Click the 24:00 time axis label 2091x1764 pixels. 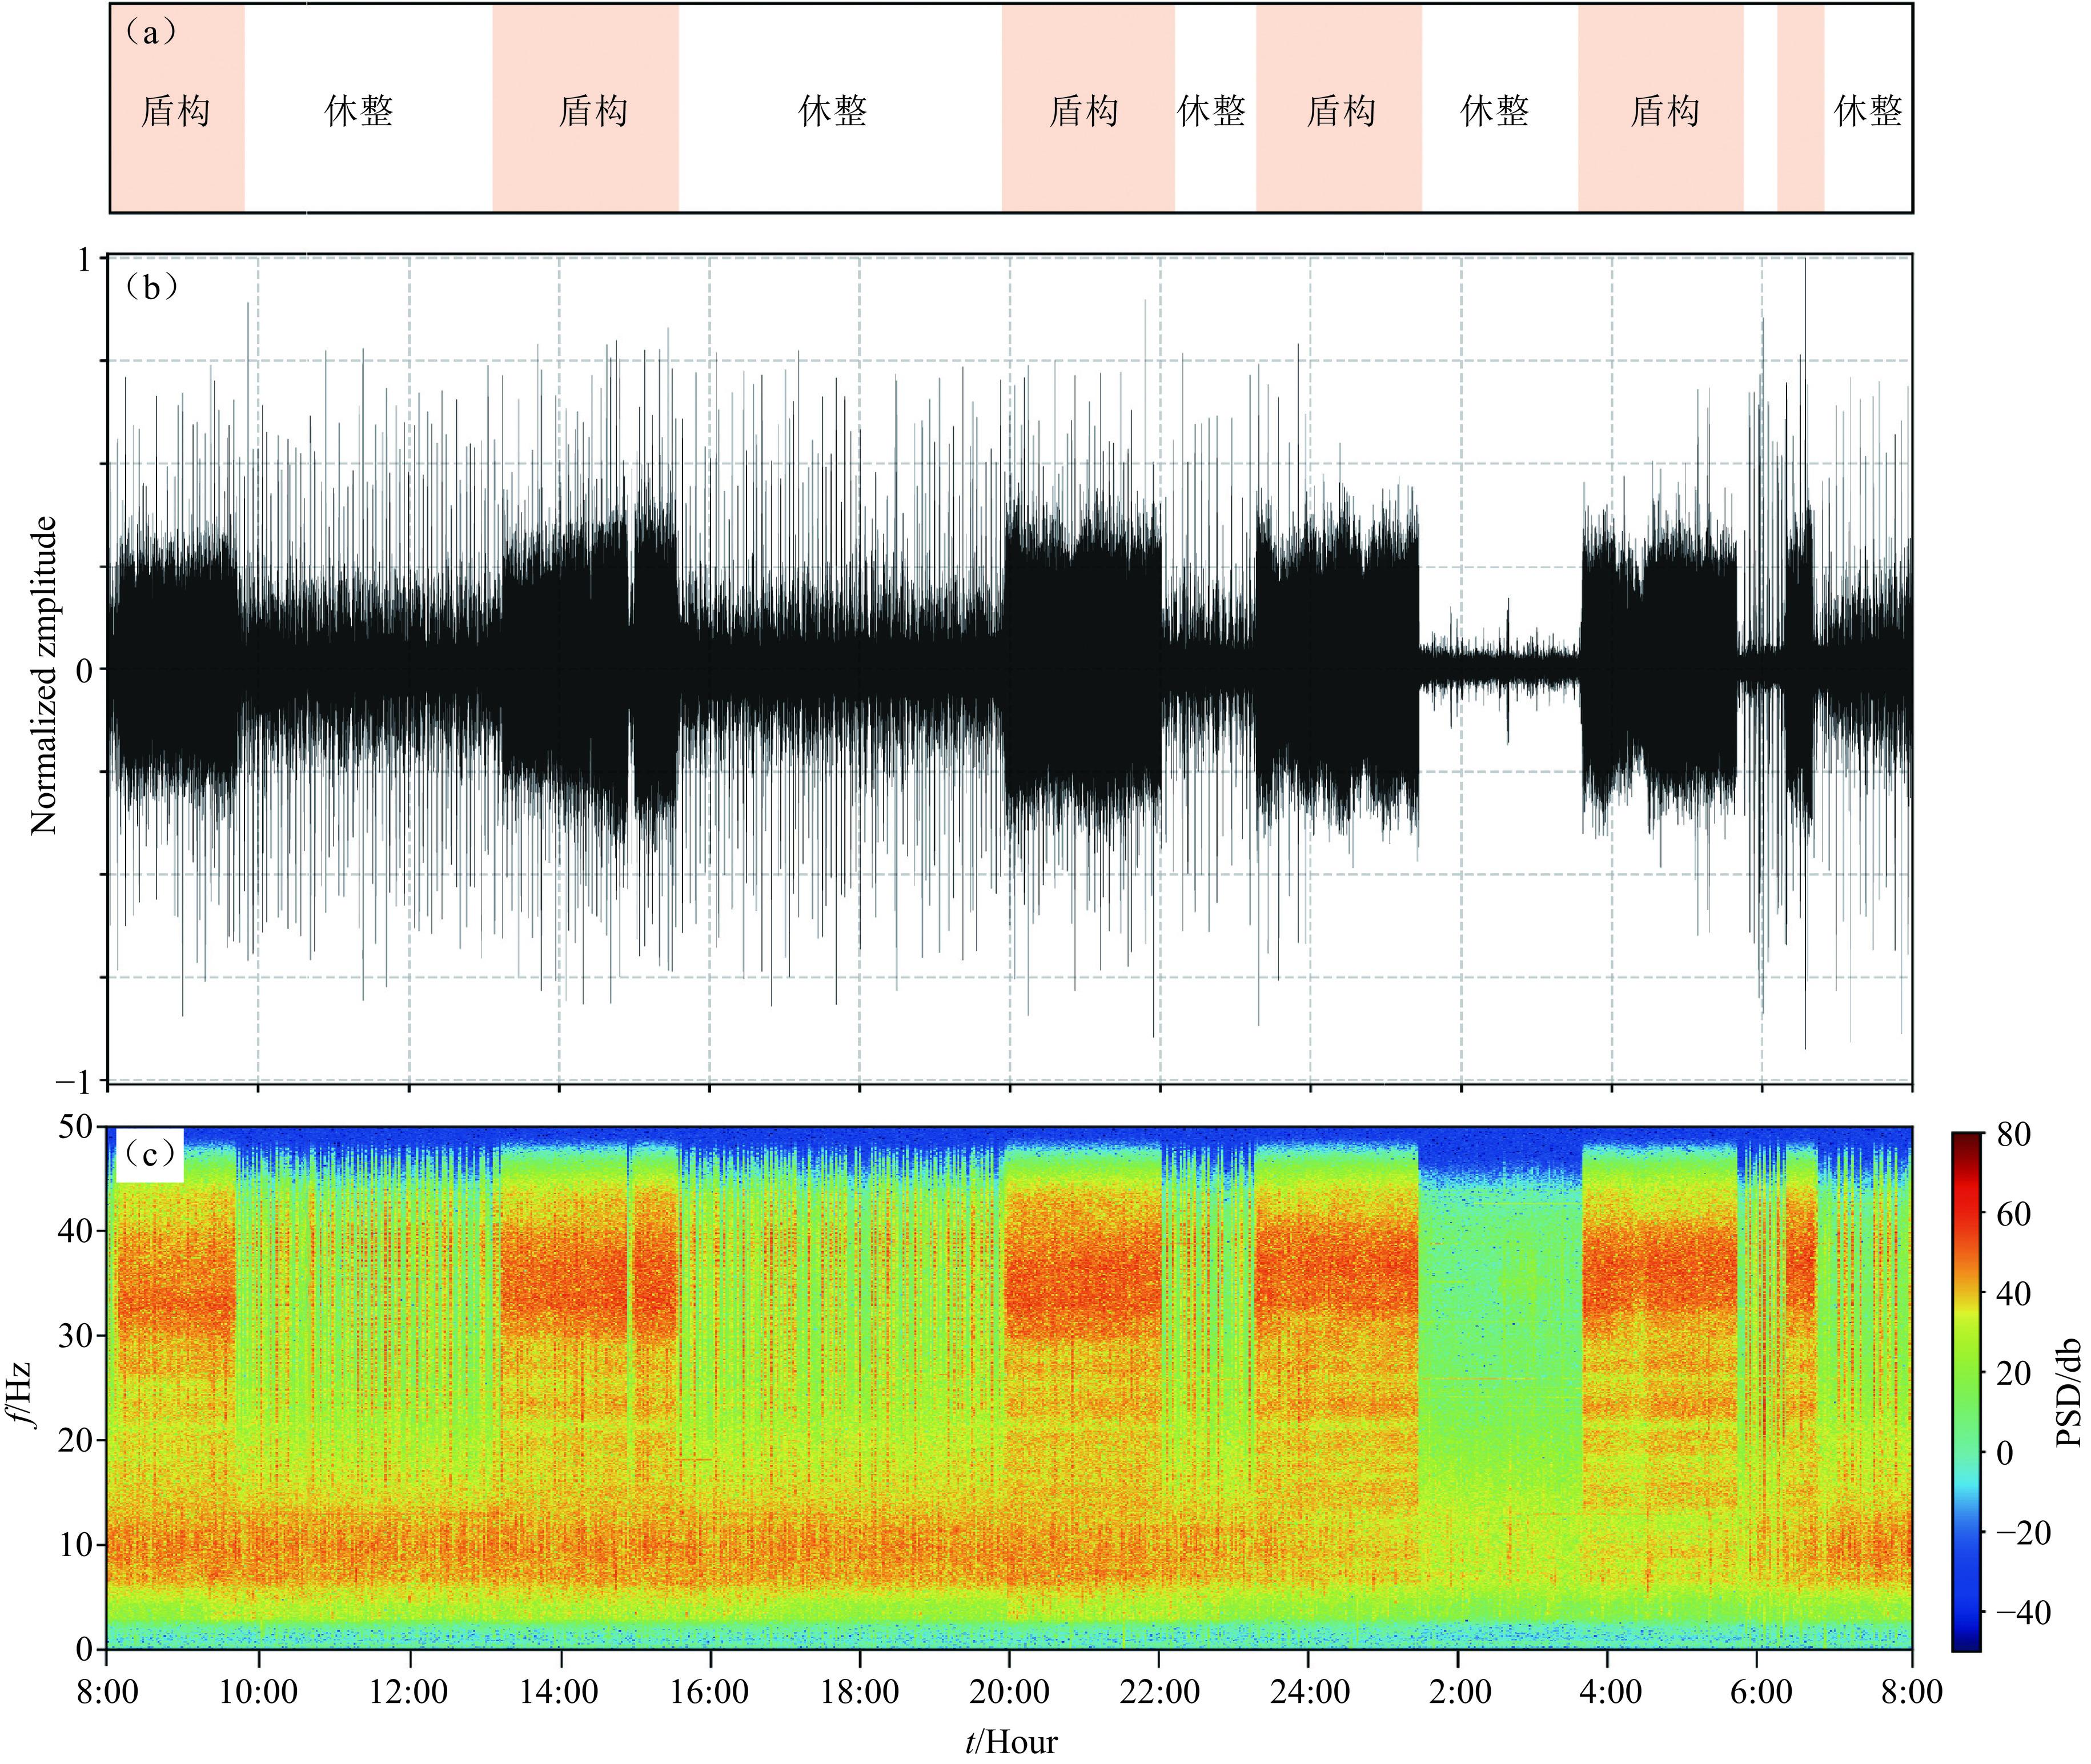1310,1692
